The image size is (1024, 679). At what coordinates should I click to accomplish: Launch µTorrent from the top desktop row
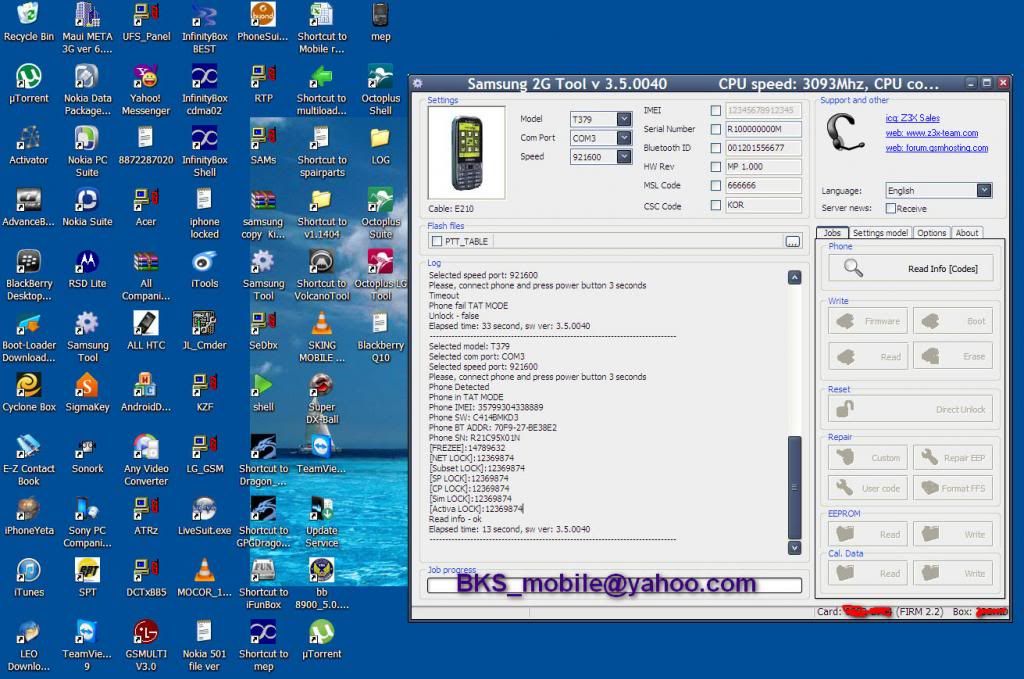coord(28,85)
